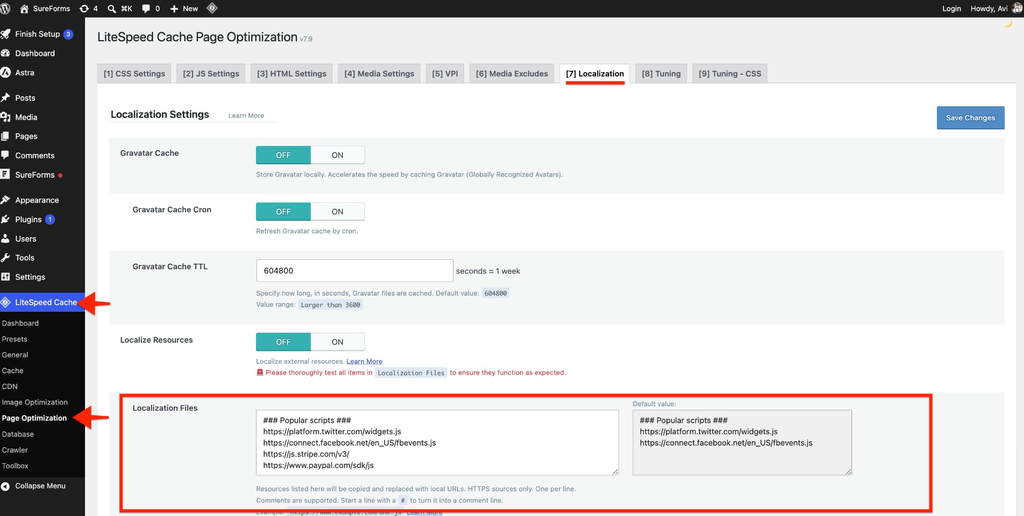The image size is (1024, 516).
Task: Open Learn More link under Localize Resources
Action: [364, 361]
